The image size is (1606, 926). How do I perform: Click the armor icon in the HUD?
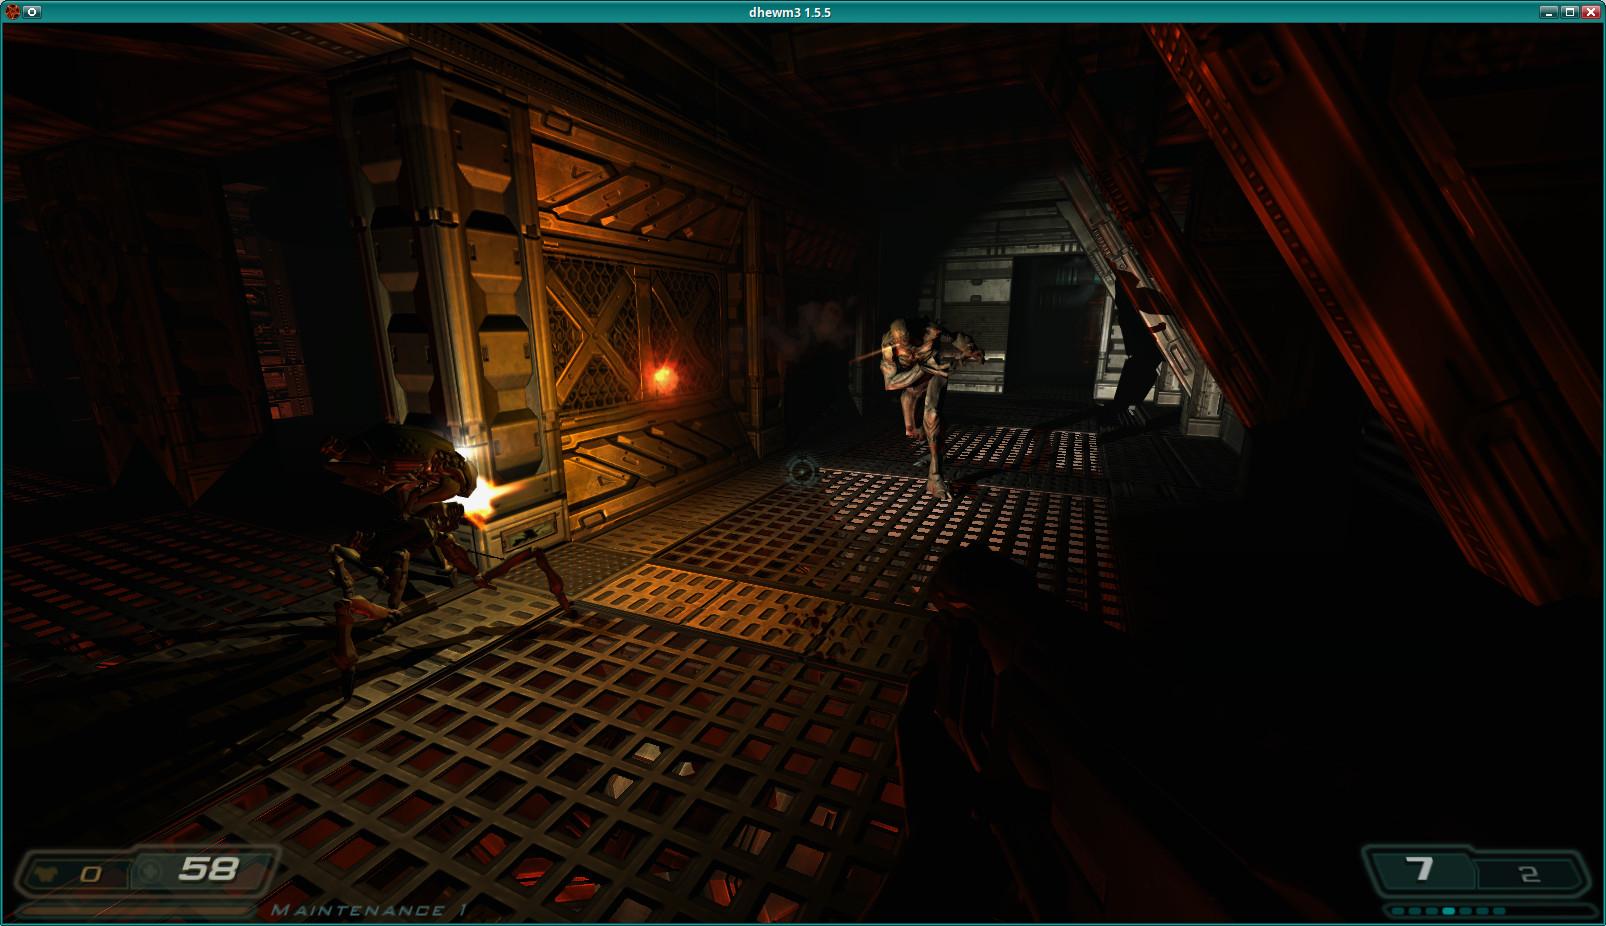pos(48,872)
